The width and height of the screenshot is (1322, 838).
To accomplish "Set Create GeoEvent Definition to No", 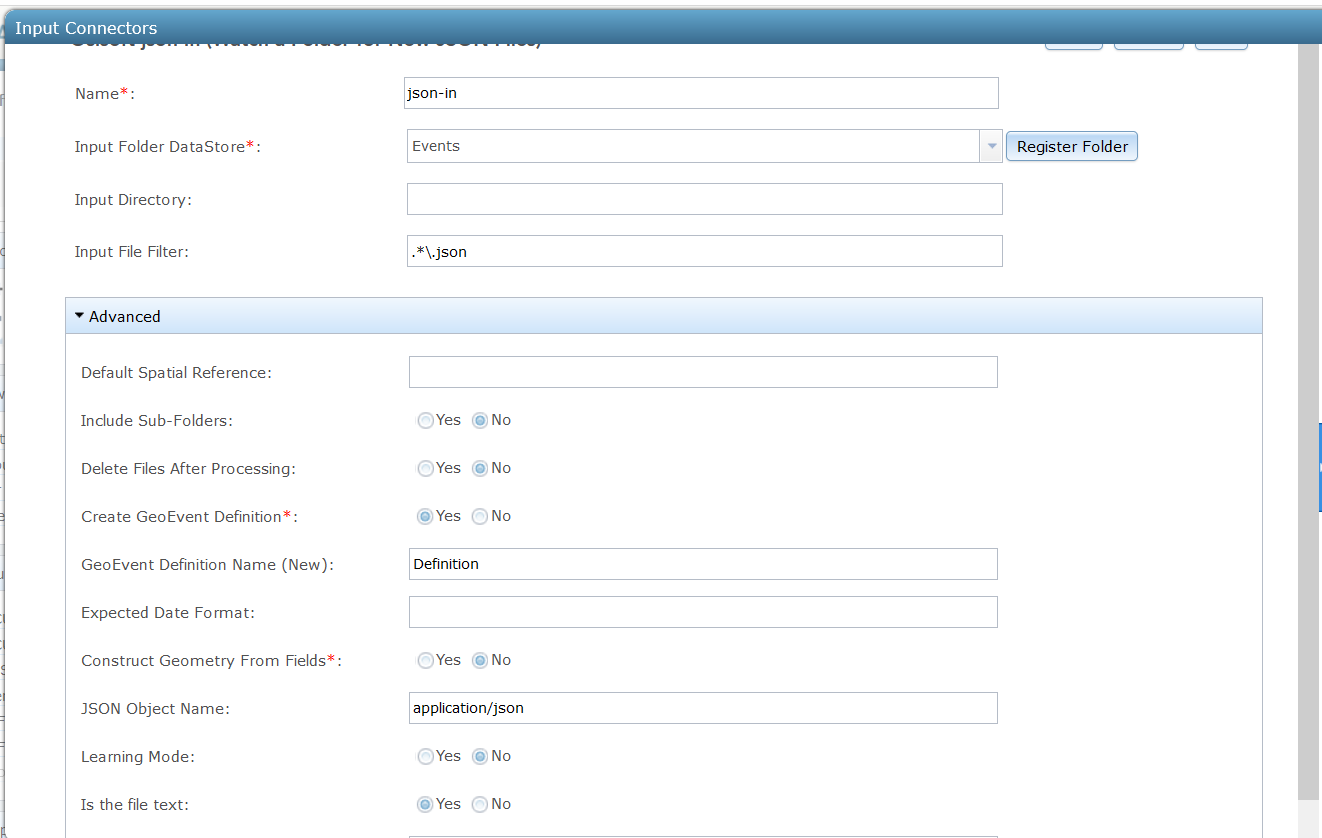I will [x=480, y=516].
